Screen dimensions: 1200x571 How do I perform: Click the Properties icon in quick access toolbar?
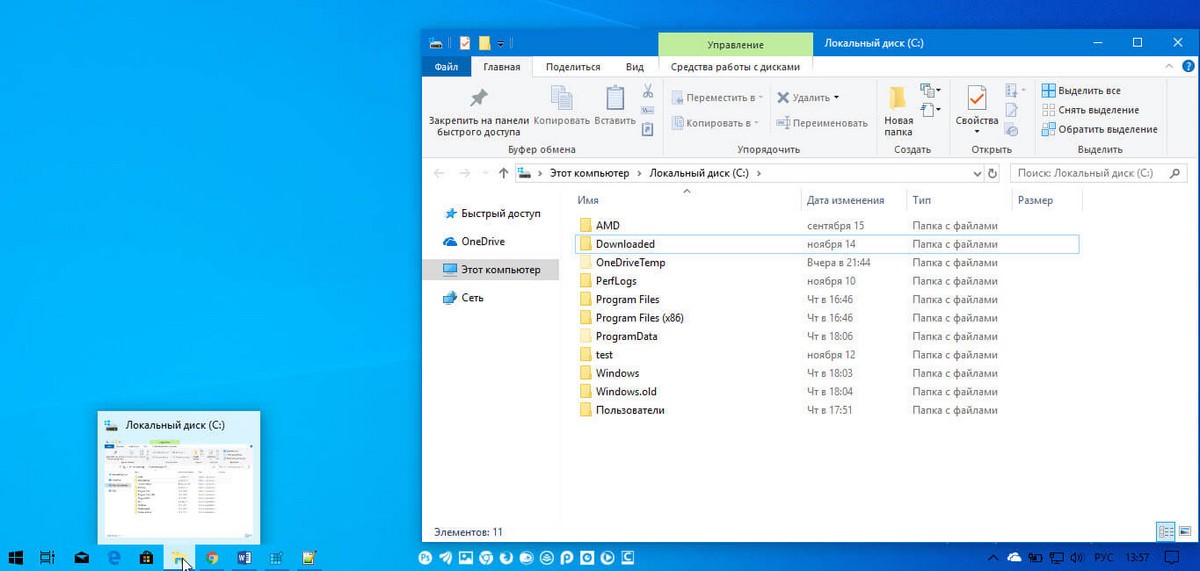pyautogui.click(x=465, y=43)
